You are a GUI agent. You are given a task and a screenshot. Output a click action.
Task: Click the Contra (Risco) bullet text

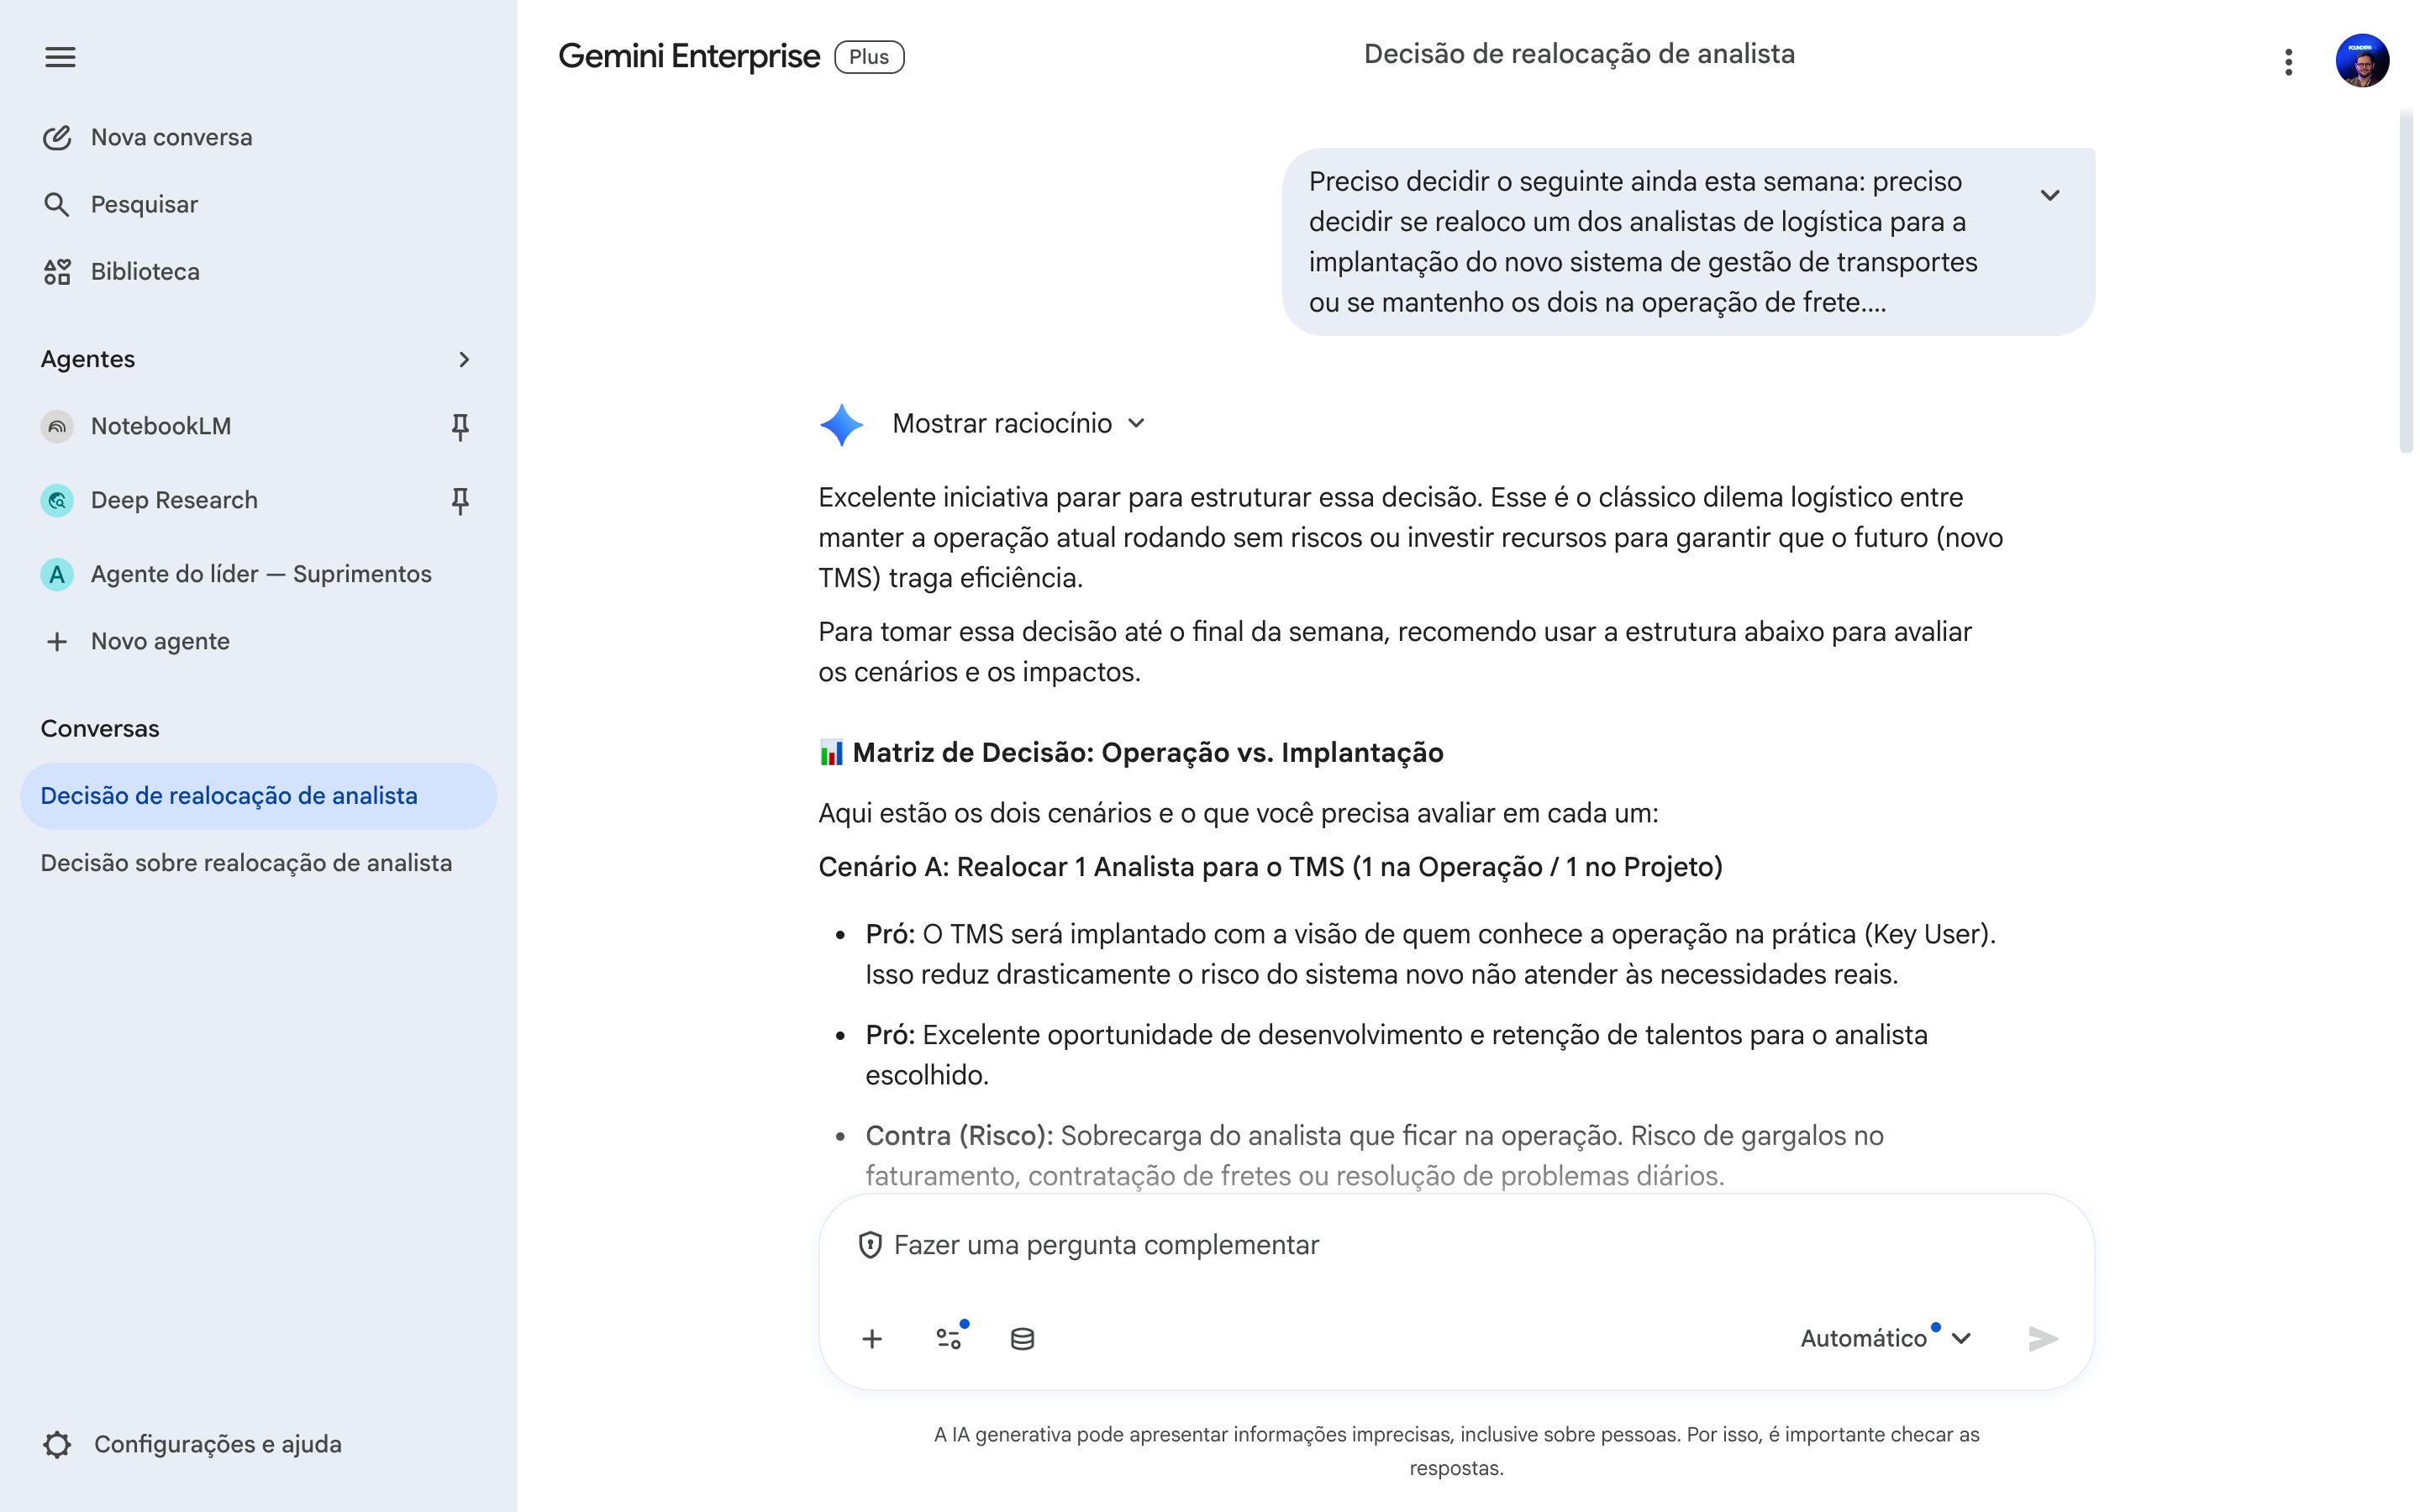click(x=1374, y=1156)
